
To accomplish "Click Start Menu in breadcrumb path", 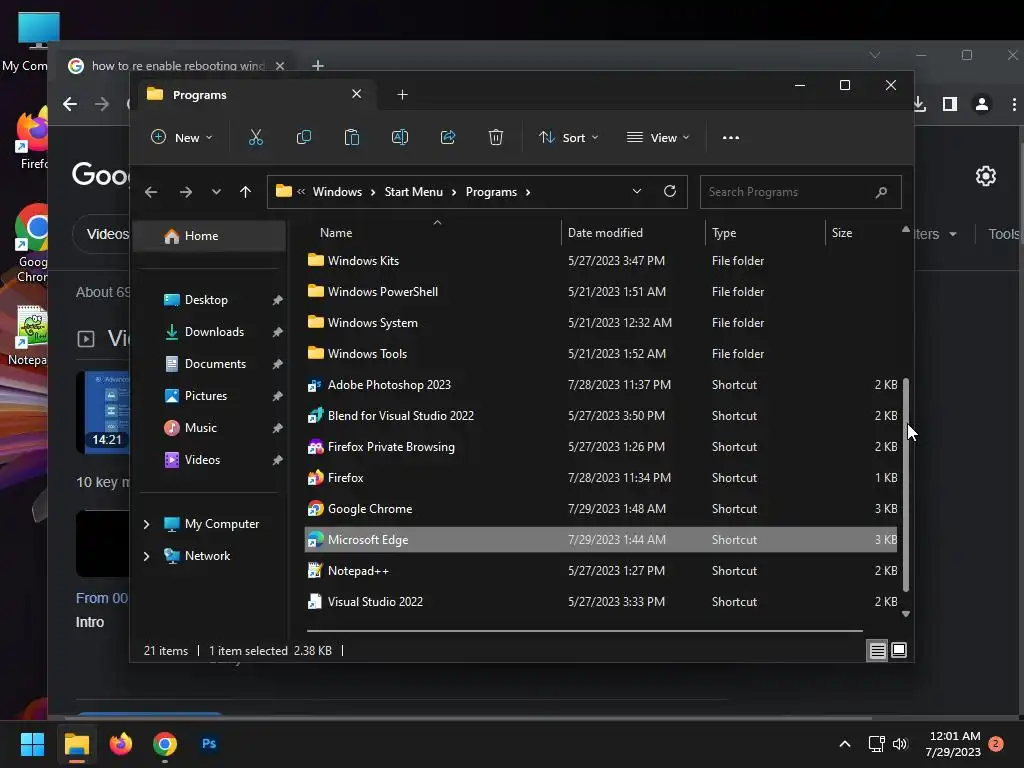I will coord(413,192).
